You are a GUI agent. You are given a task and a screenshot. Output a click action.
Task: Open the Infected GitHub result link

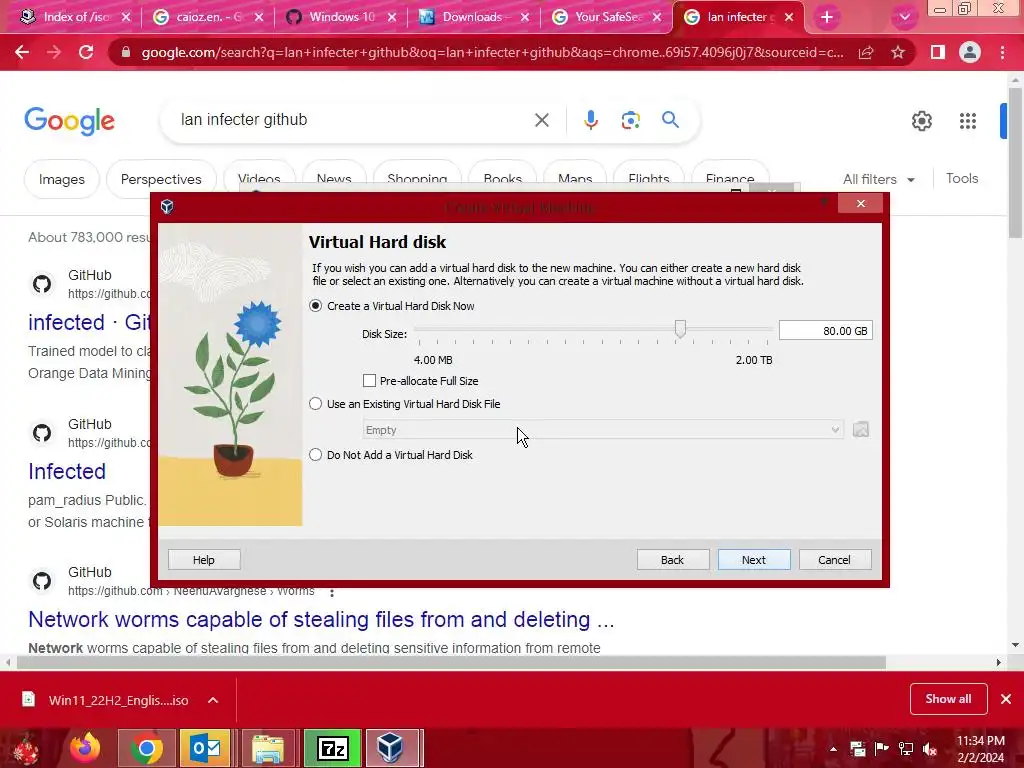tap(67, 471)
